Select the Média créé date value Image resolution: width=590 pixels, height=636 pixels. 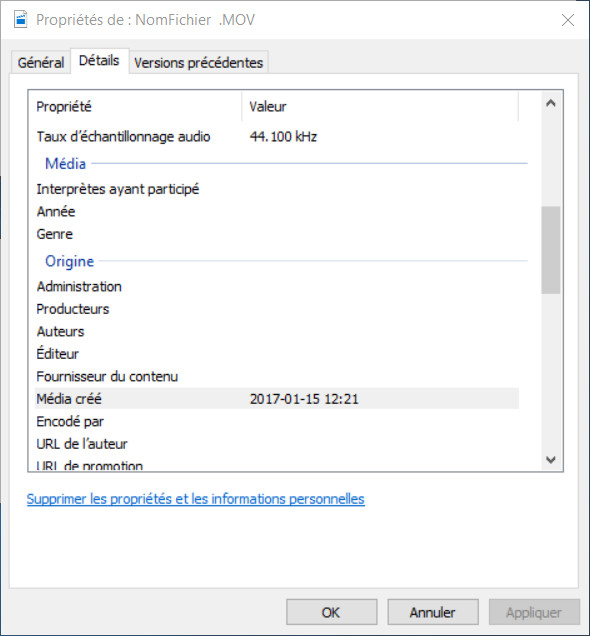click(x=304, y=399)
